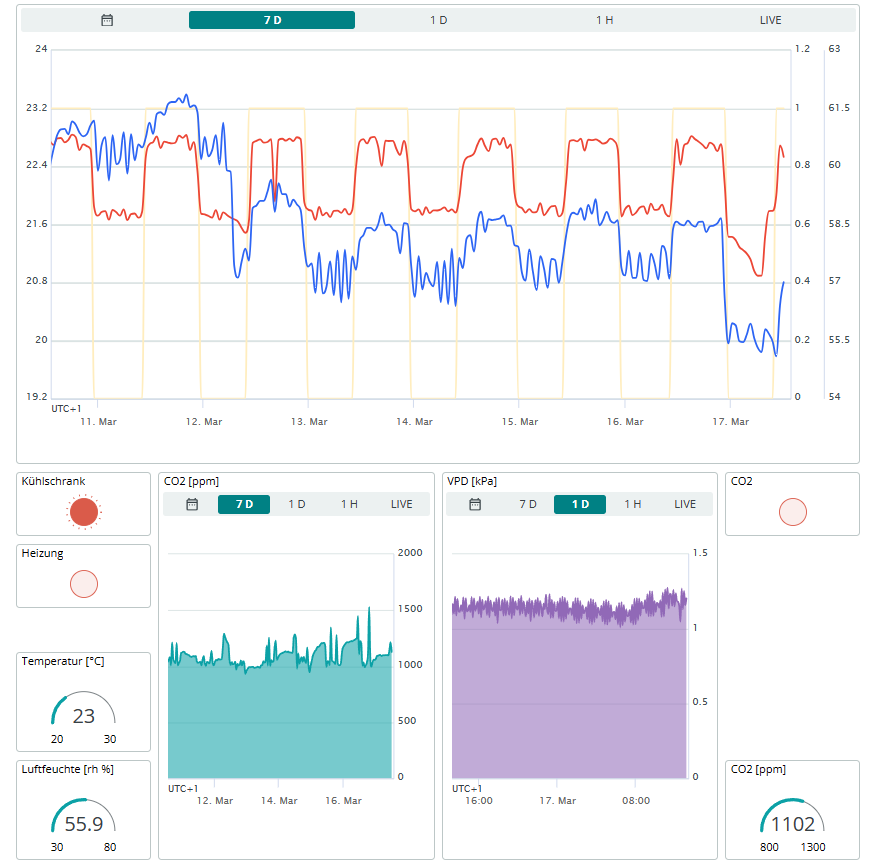
Task: Click the 14. Mar marker on main chart
Action: [x=414, y=422]
